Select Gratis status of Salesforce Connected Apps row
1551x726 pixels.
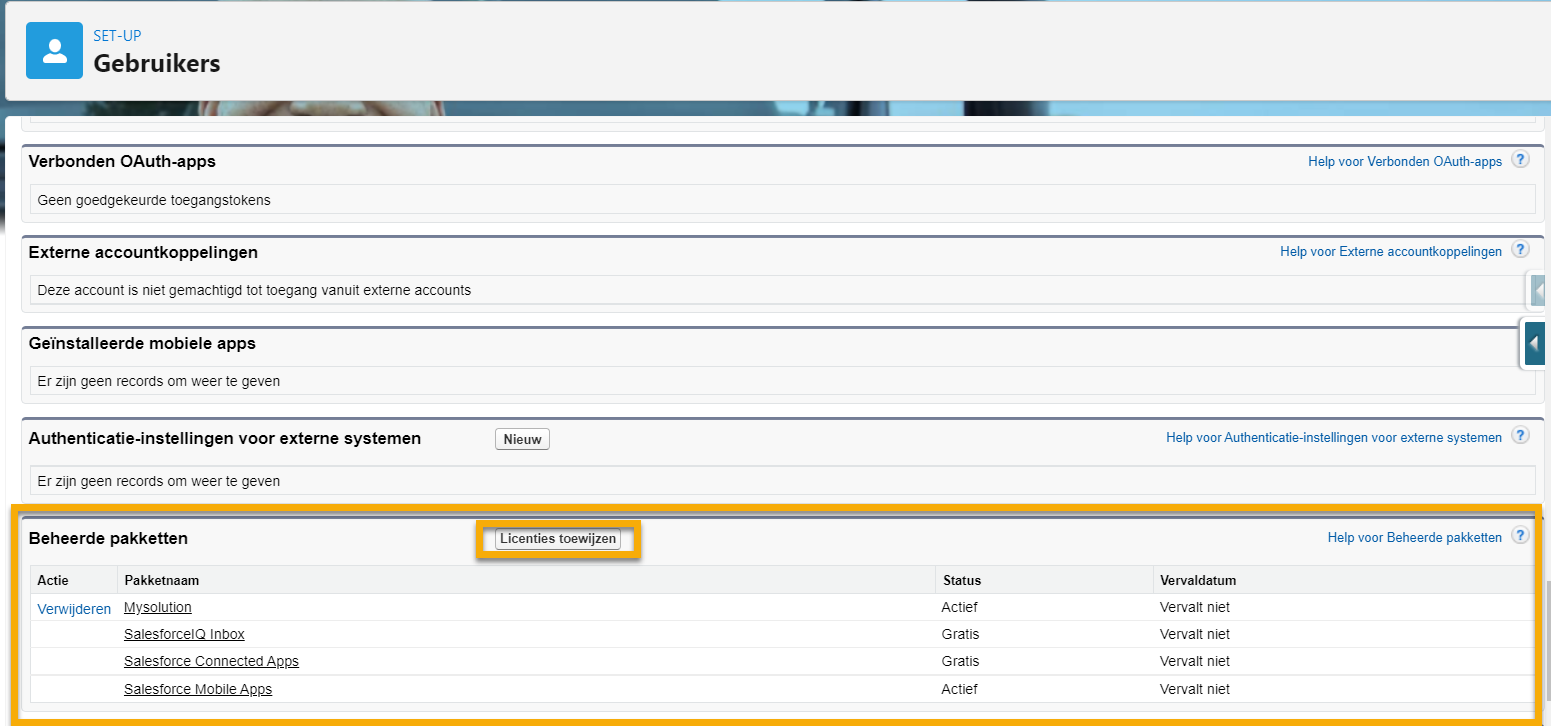(x=960, y=661)
